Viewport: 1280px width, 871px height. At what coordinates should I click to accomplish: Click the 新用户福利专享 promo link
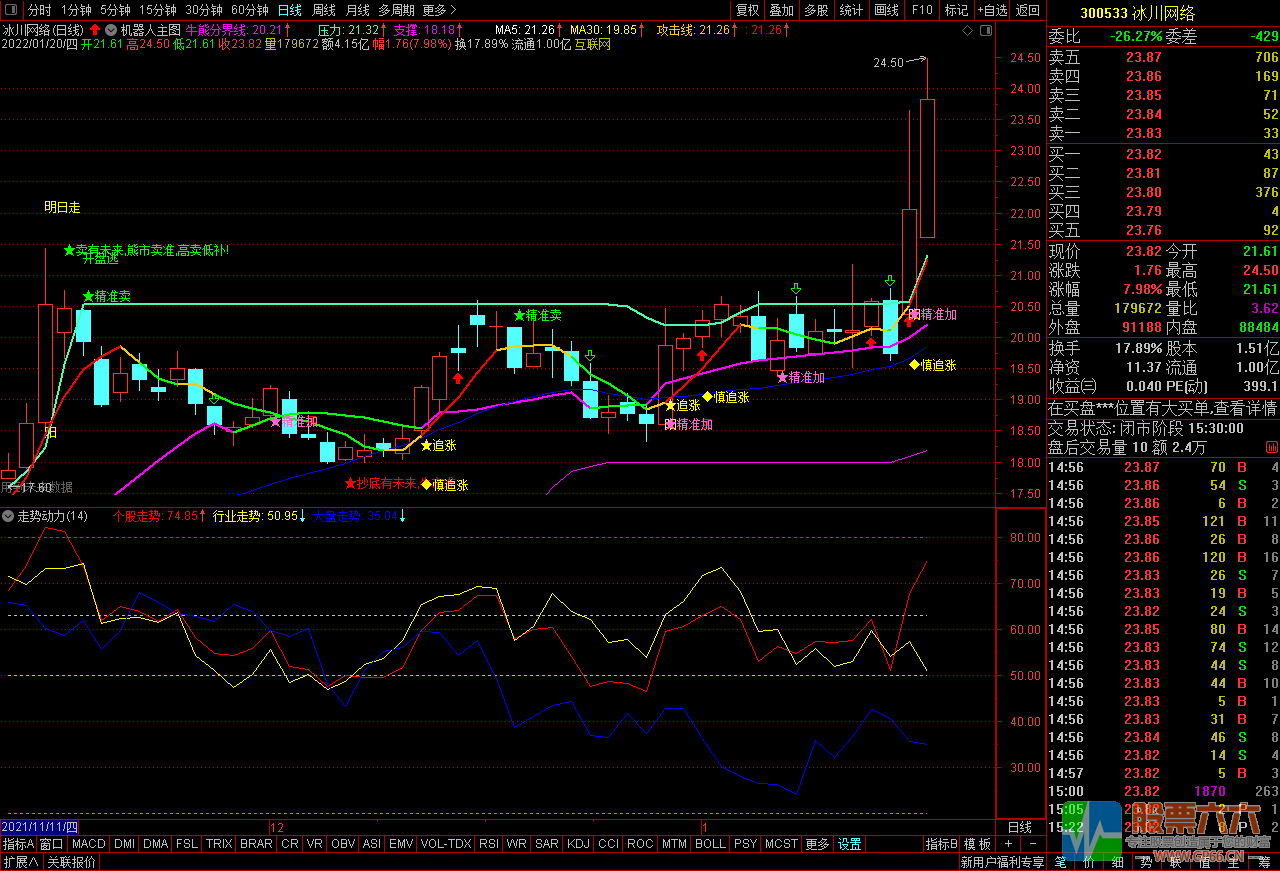tap(1002, 862)
